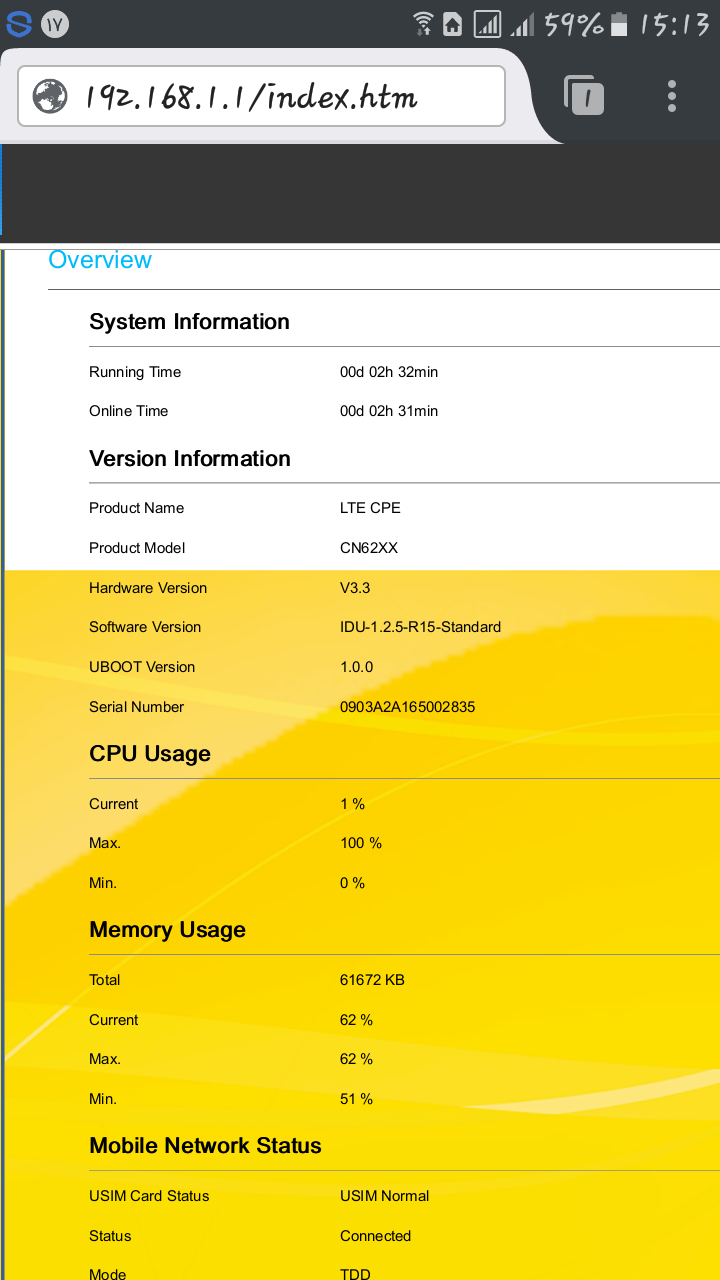Viewport: 720px width, 1280px height.
Task: Click the CPU min value 0 %
Action: click(x=352, y=883)
